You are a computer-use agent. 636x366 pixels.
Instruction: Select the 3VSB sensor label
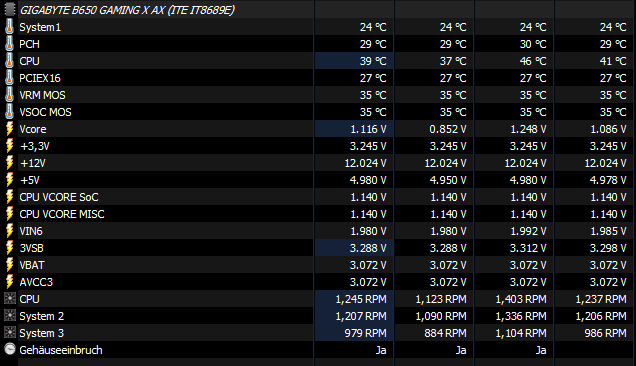[x=31, y=248]
